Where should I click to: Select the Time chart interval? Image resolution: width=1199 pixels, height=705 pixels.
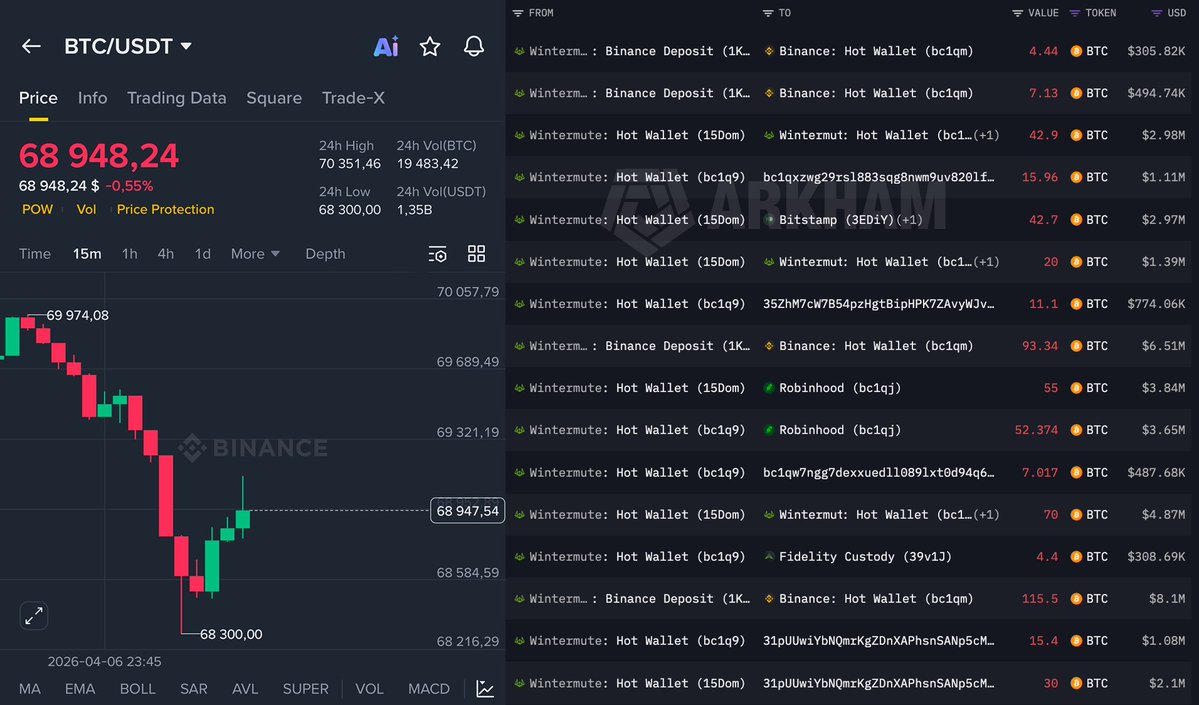(x=35, y=254)
